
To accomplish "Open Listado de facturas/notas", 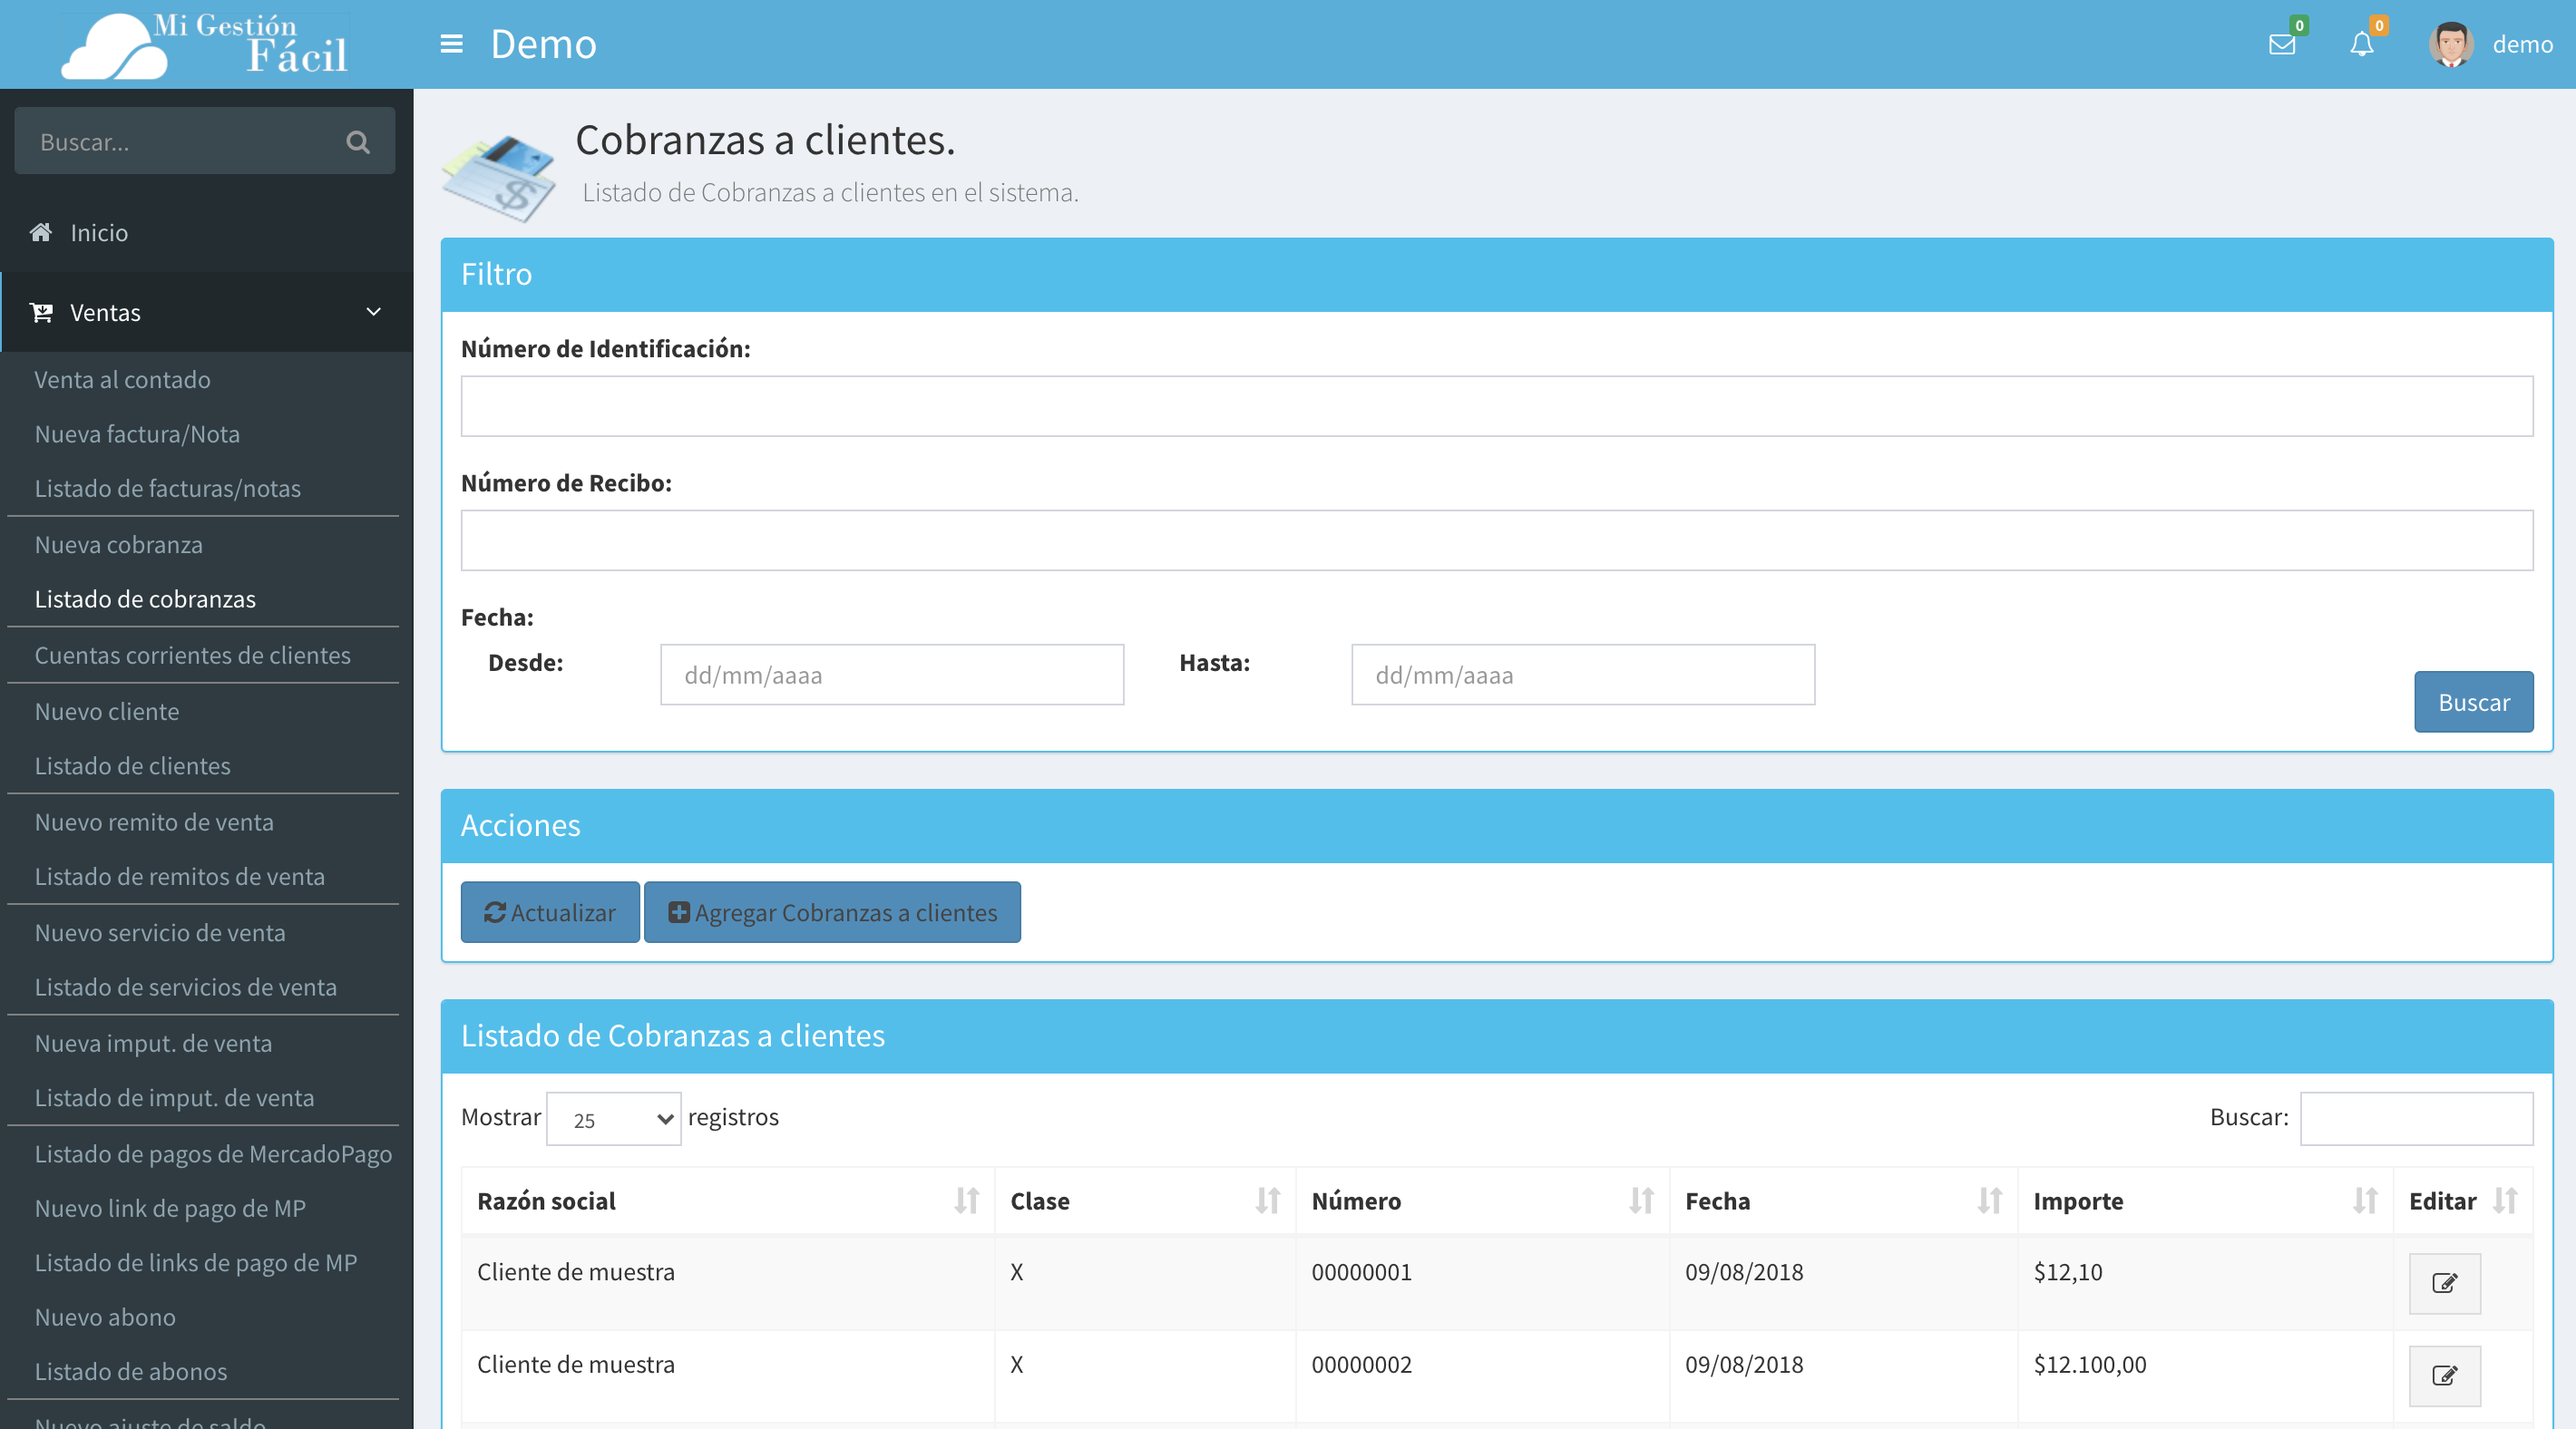I will (x=167, y=488).
